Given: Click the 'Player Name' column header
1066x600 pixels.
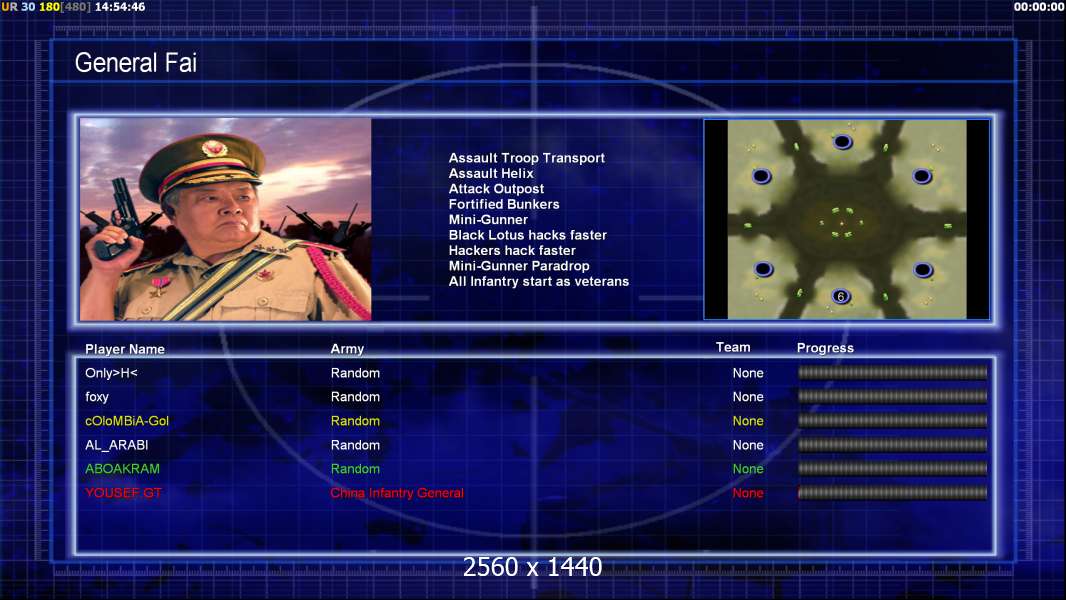Looking at the screenshot, I should [124, 349].
